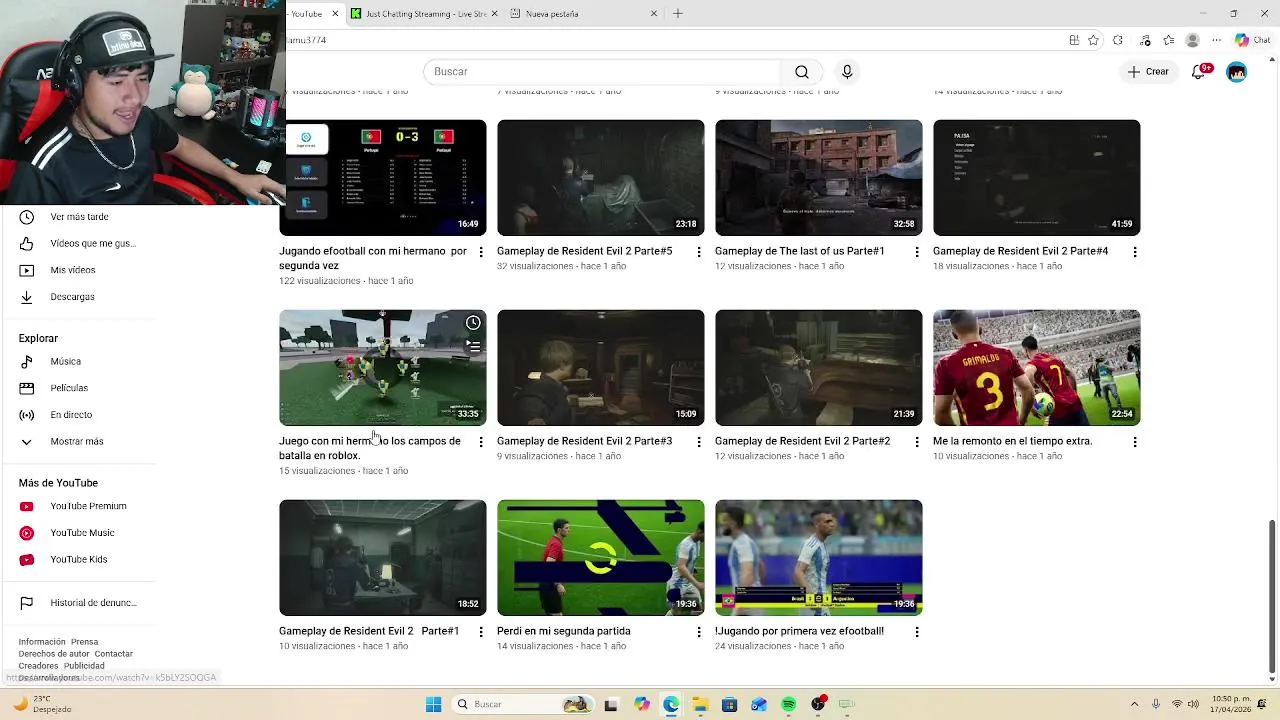Open options menu for Jugando por primera vez efootball
This screenshot has width=1280, height=720.
click(917, 632)
